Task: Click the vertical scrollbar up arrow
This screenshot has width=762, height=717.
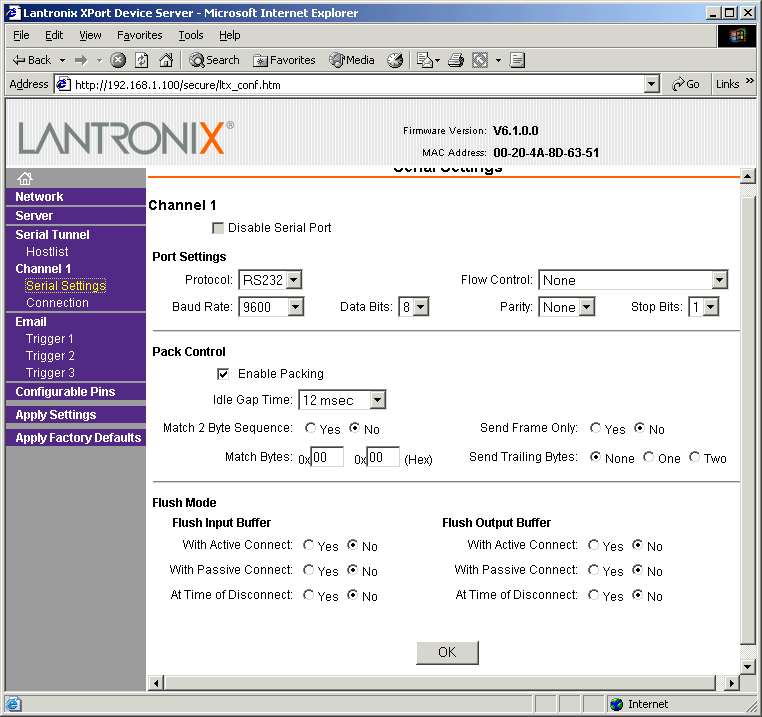Action: [747, 176]
